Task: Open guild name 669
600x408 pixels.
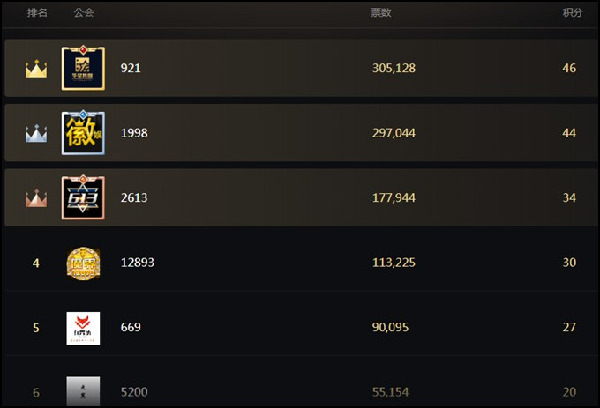Action: pos(130,327)
